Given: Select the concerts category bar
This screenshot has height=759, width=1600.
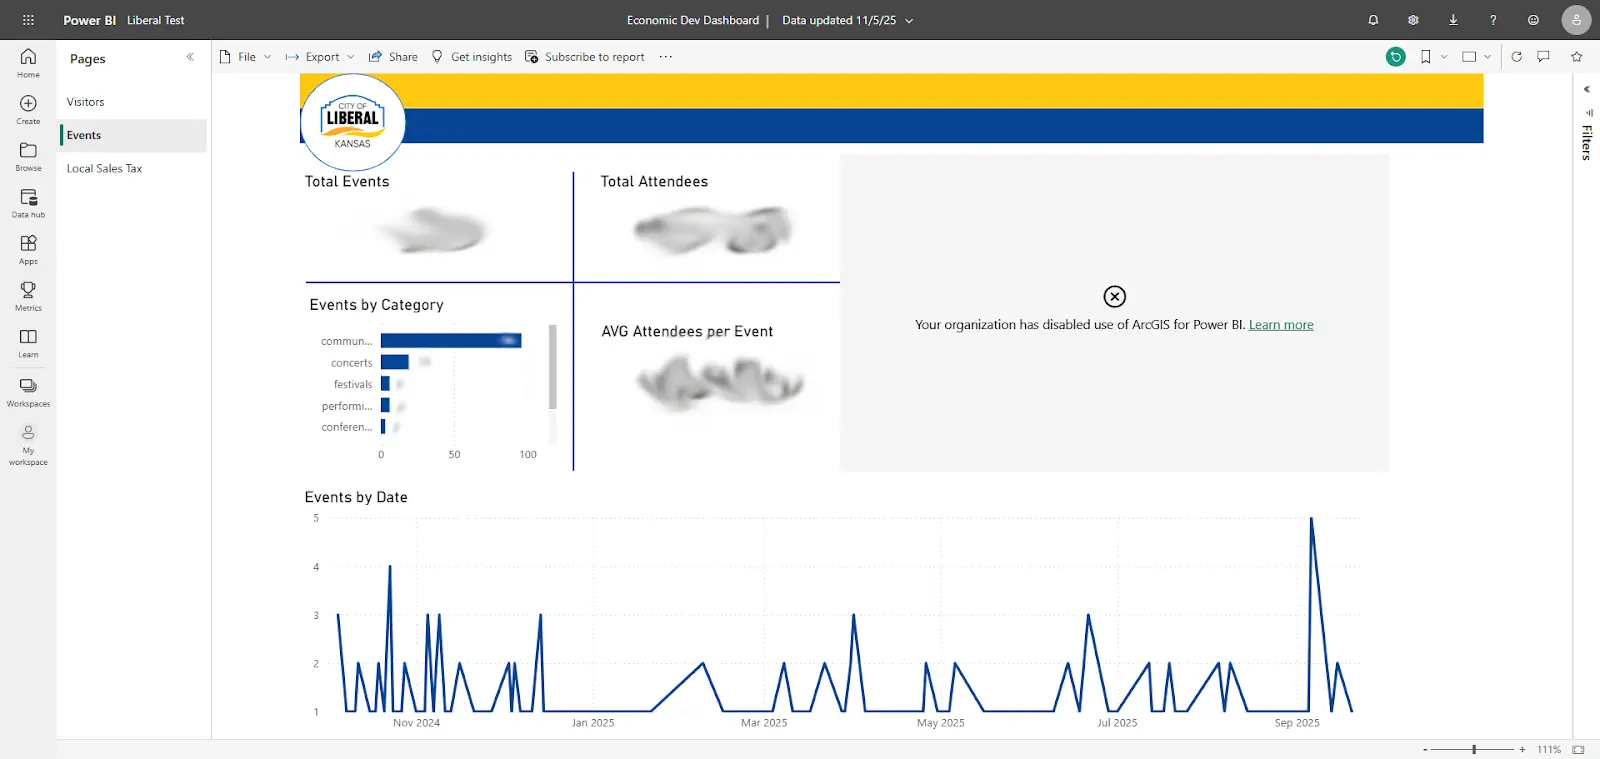Looking at the screenshot, I should [x=395, y=362].
